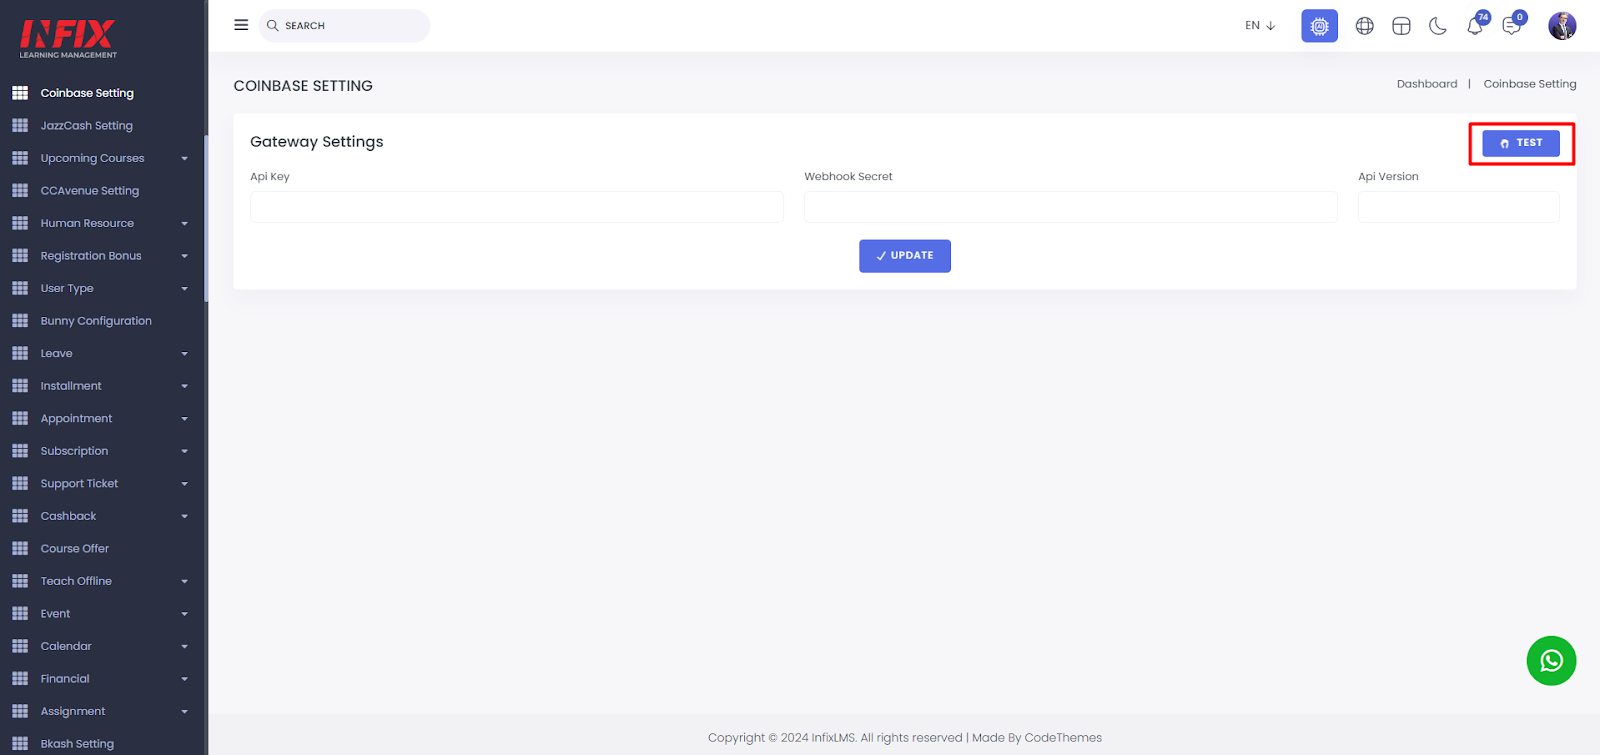This screenshot has width=1600, height=755.
Task: Click the 'Gateway Settings' heading
Action: click(x=316, y=142)
